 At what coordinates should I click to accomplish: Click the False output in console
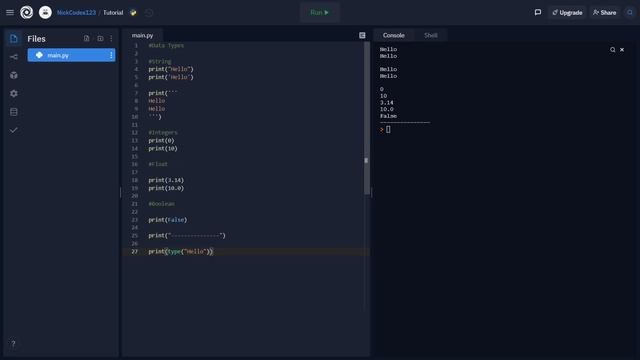(x=388, y=116)
